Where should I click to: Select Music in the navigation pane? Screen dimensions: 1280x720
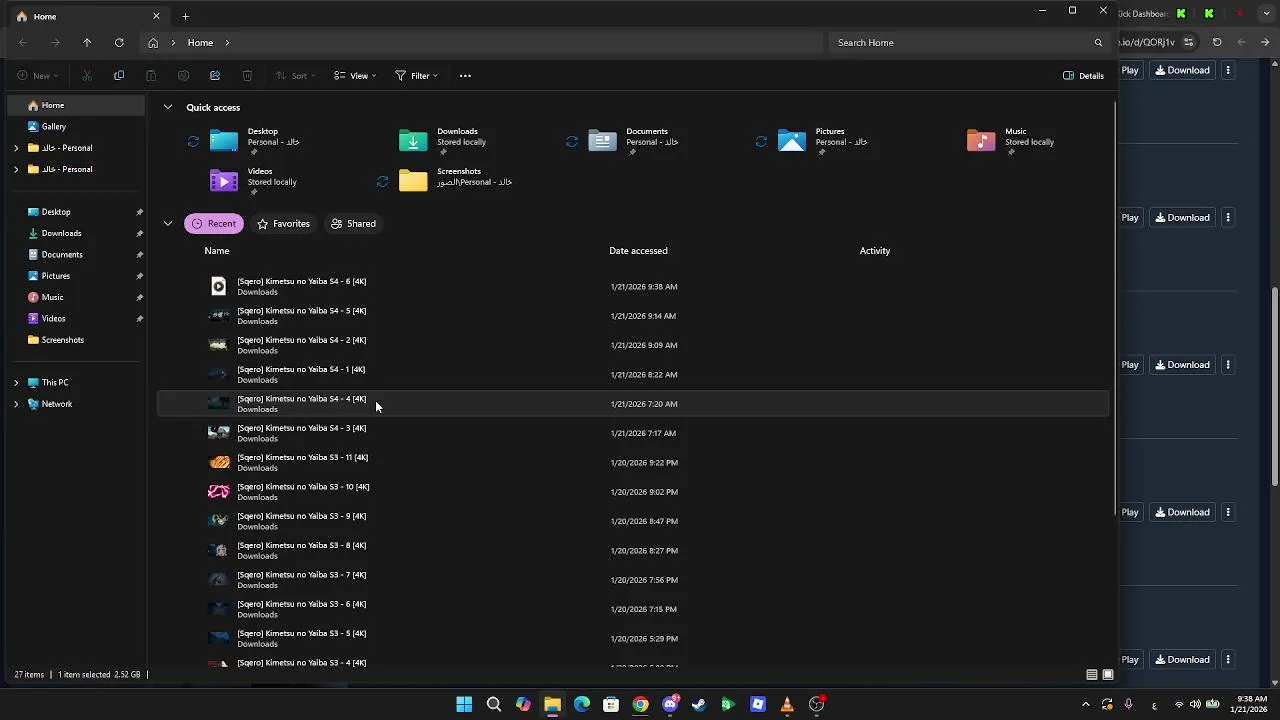point(76,297)
